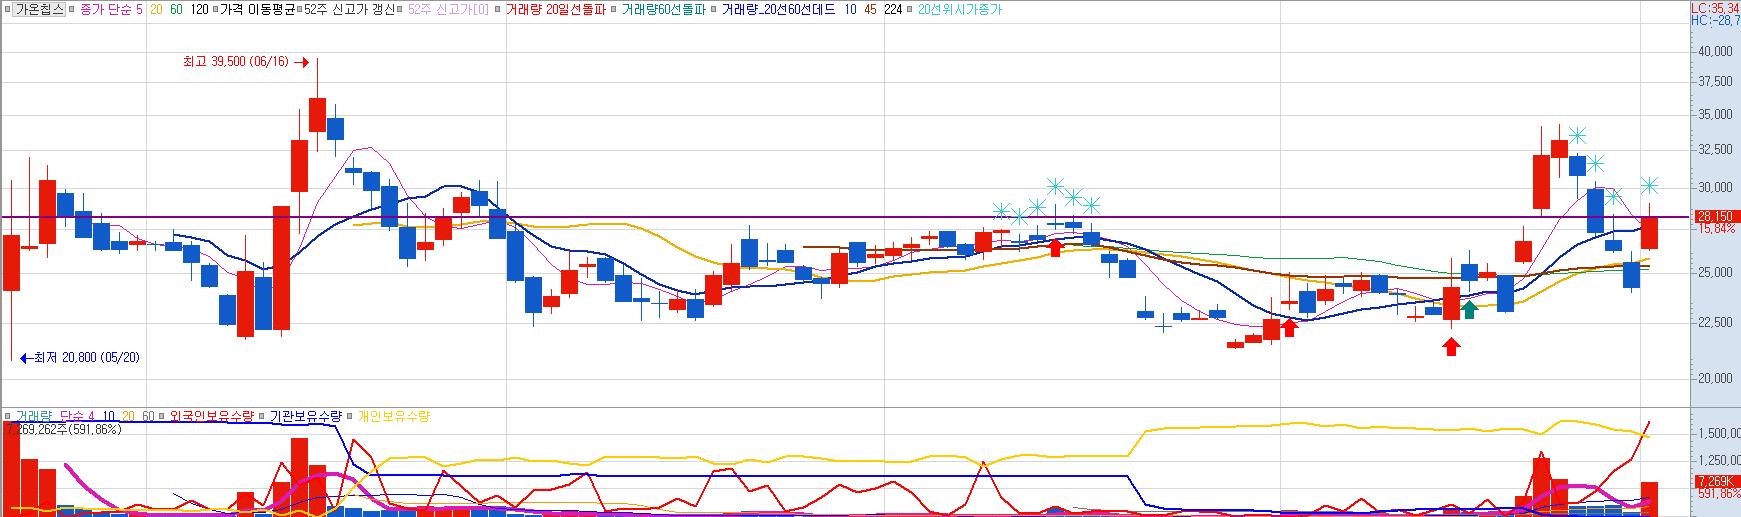The image size is (1741, 517).
Task: Click the 40,000 price axis label
Action: pyautogui.click(x=1716, y=51)
